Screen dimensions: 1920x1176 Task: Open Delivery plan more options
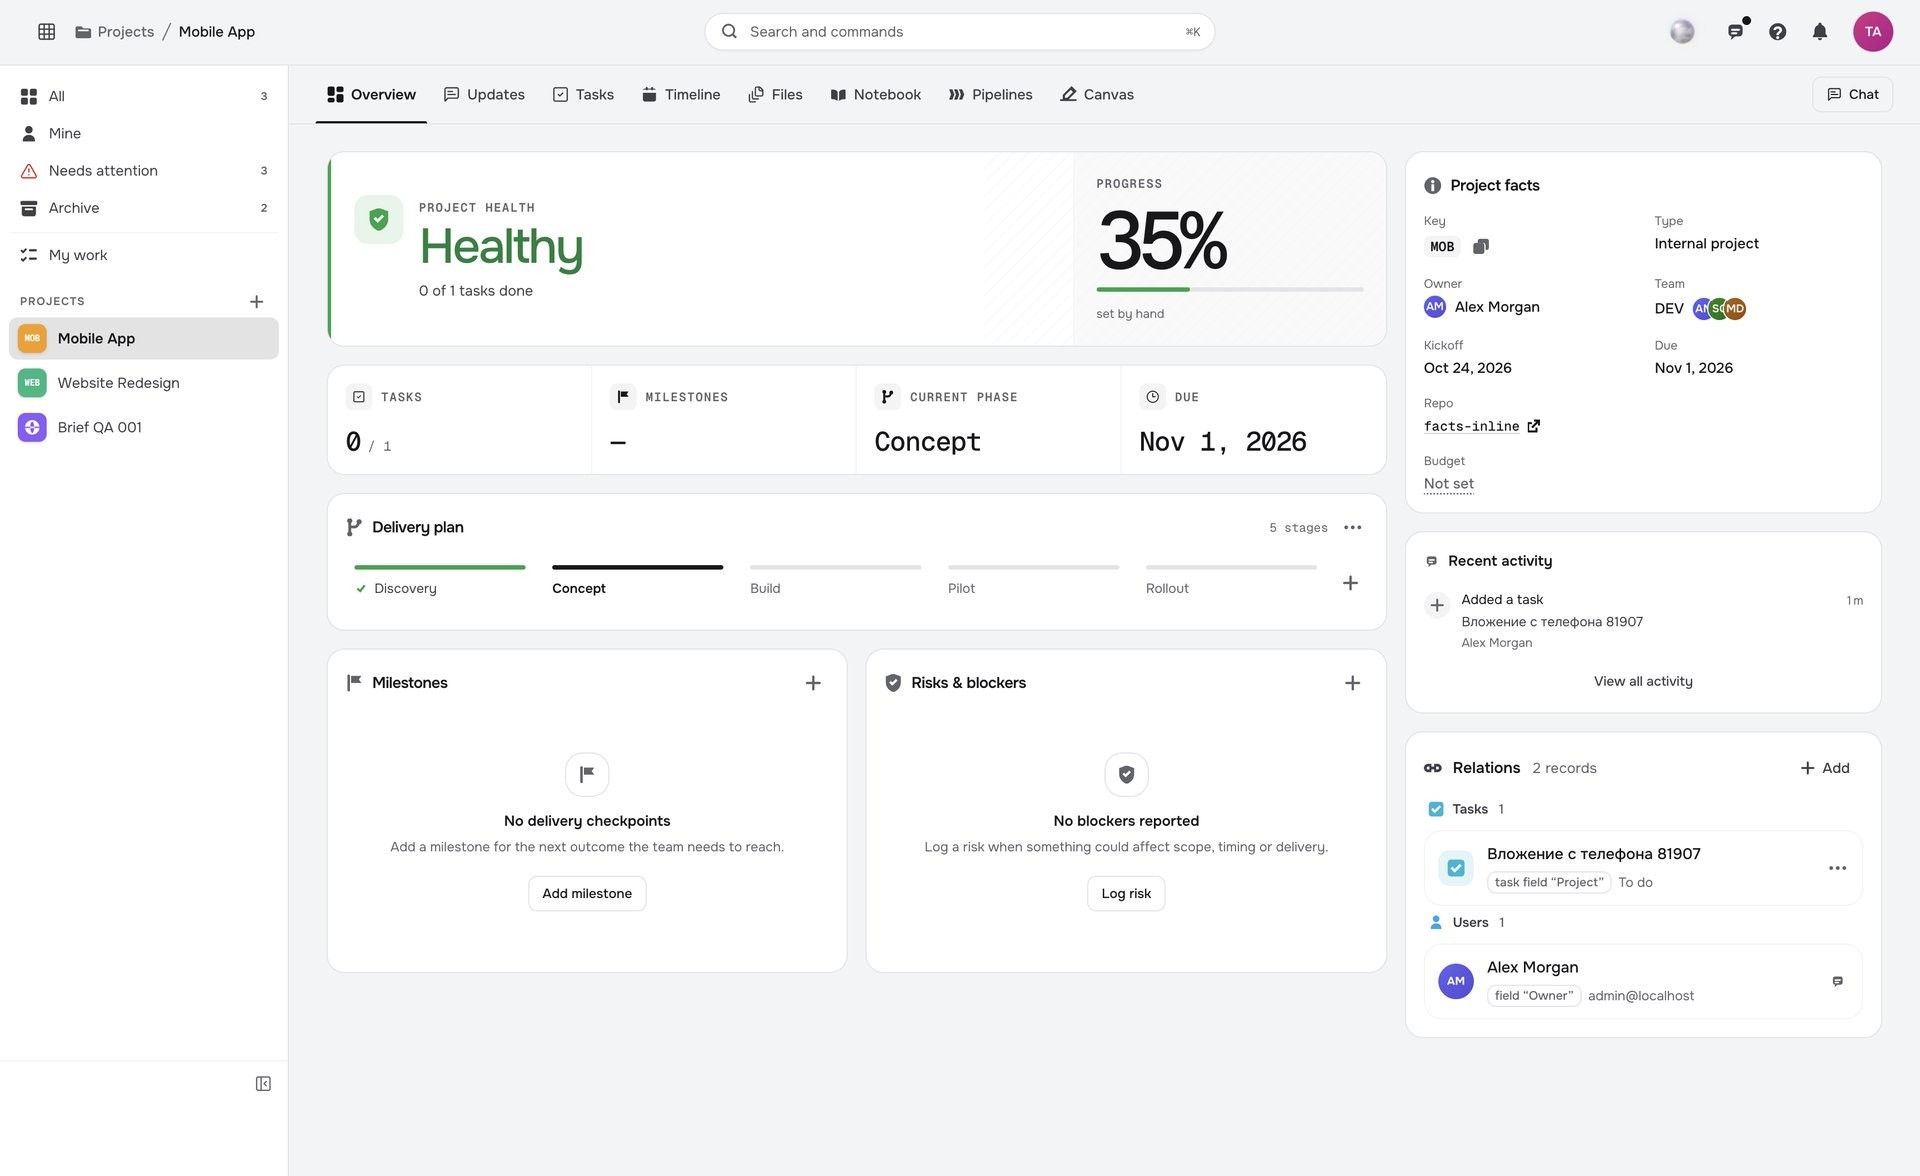point(1353,528)
